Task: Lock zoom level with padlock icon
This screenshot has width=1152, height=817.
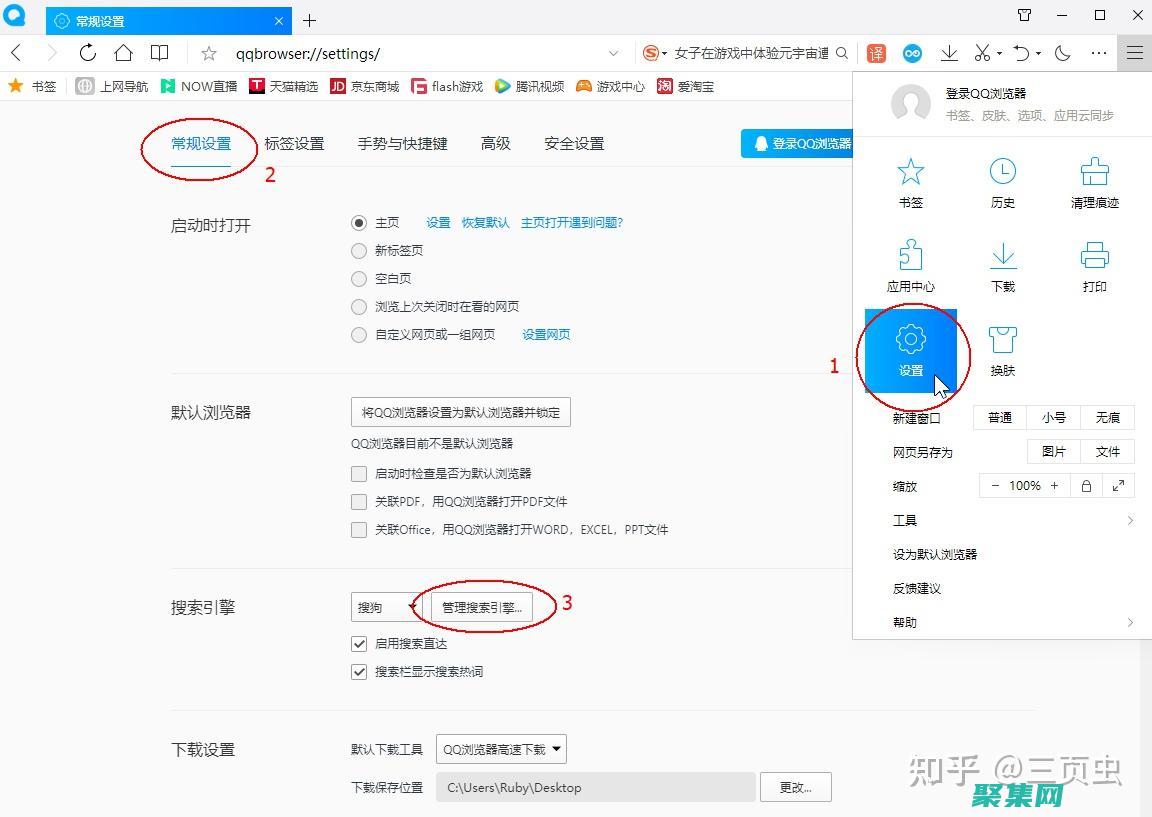Action: point(1086,486)
